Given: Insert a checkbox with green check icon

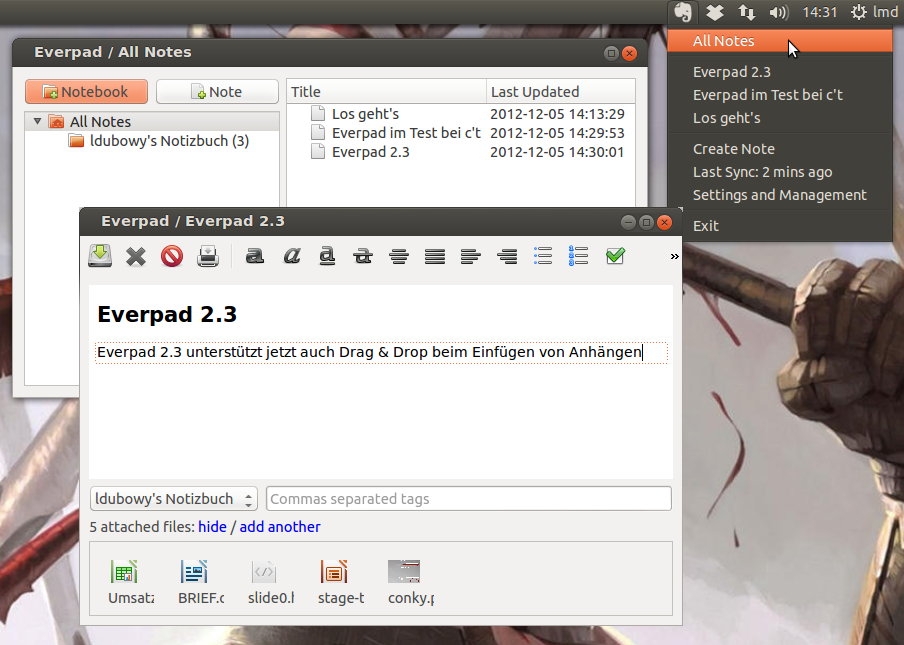Looking at the screenshot, I should click(615, 255).
